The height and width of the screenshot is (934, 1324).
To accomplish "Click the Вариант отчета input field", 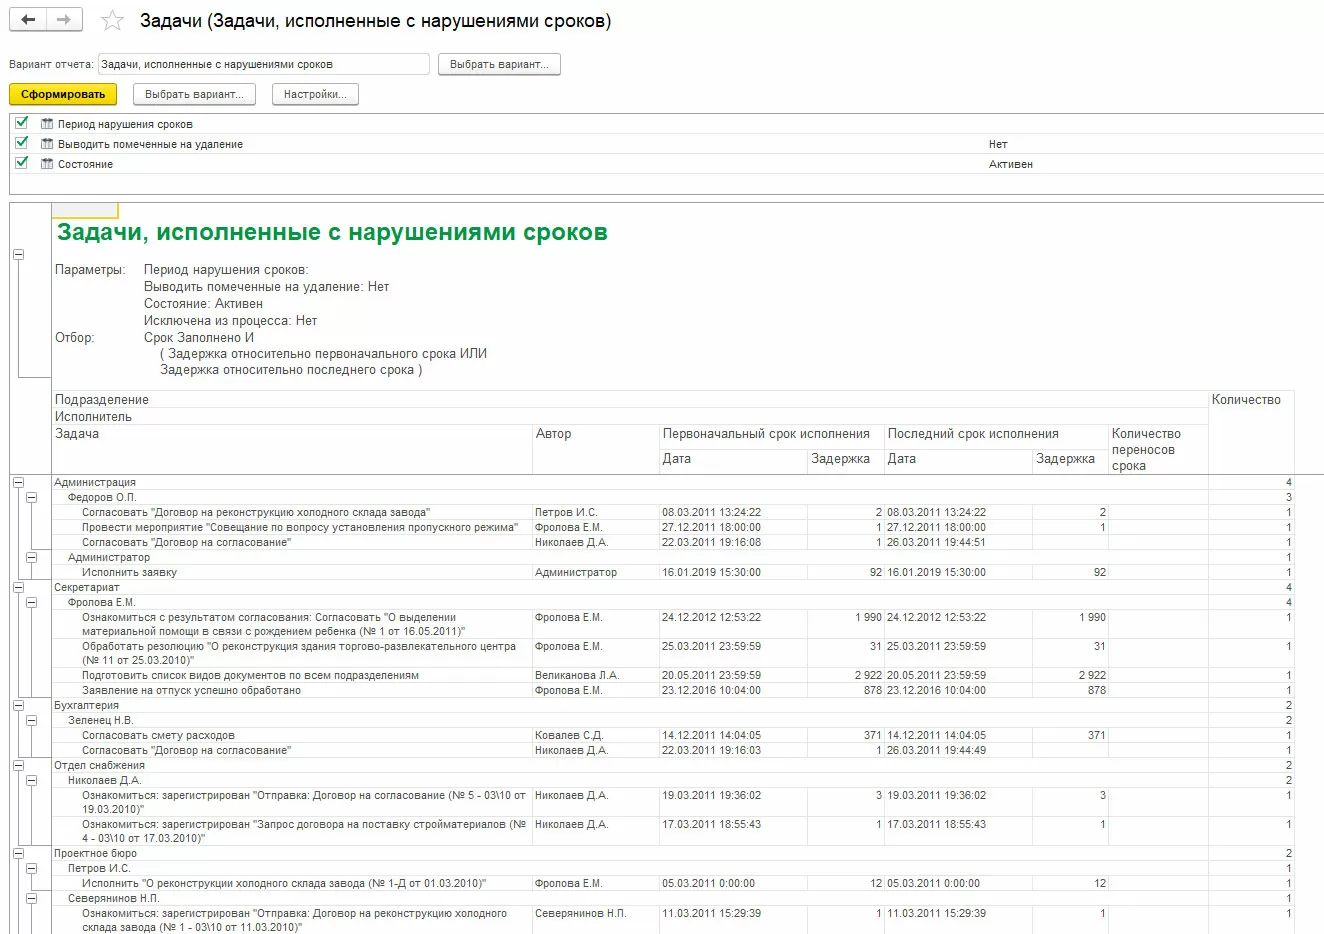I will pos(264,64).
